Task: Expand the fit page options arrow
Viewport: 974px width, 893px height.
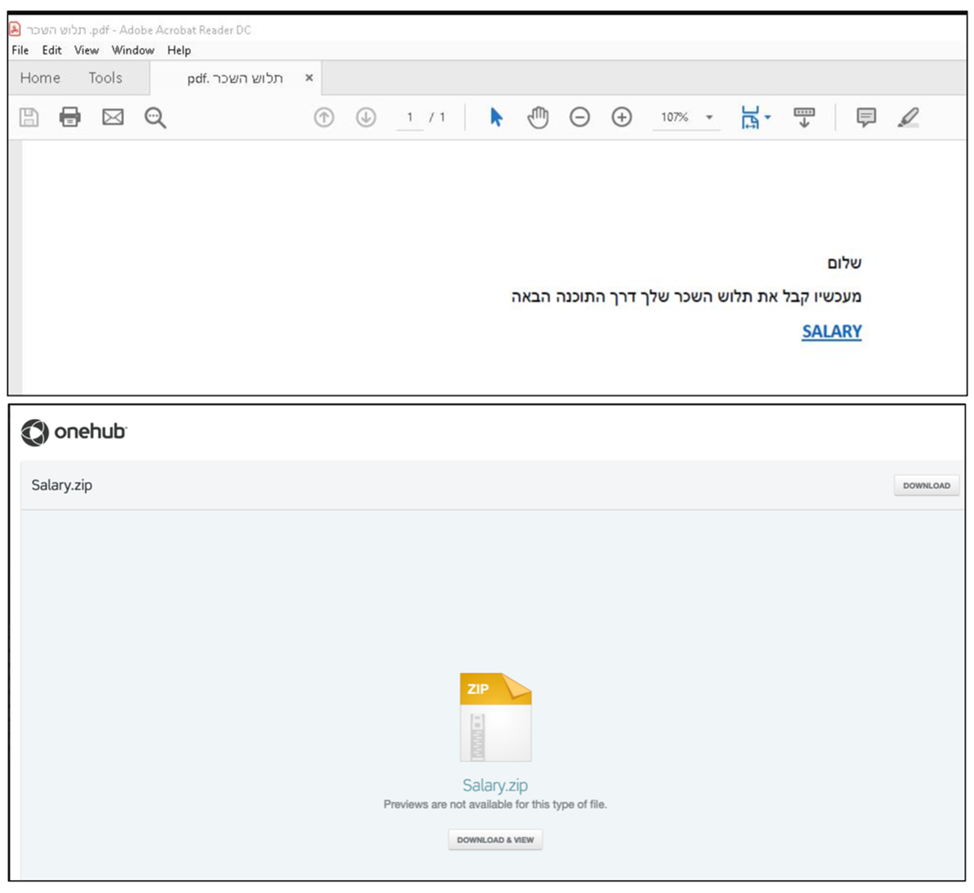Action: click(768, 117)
